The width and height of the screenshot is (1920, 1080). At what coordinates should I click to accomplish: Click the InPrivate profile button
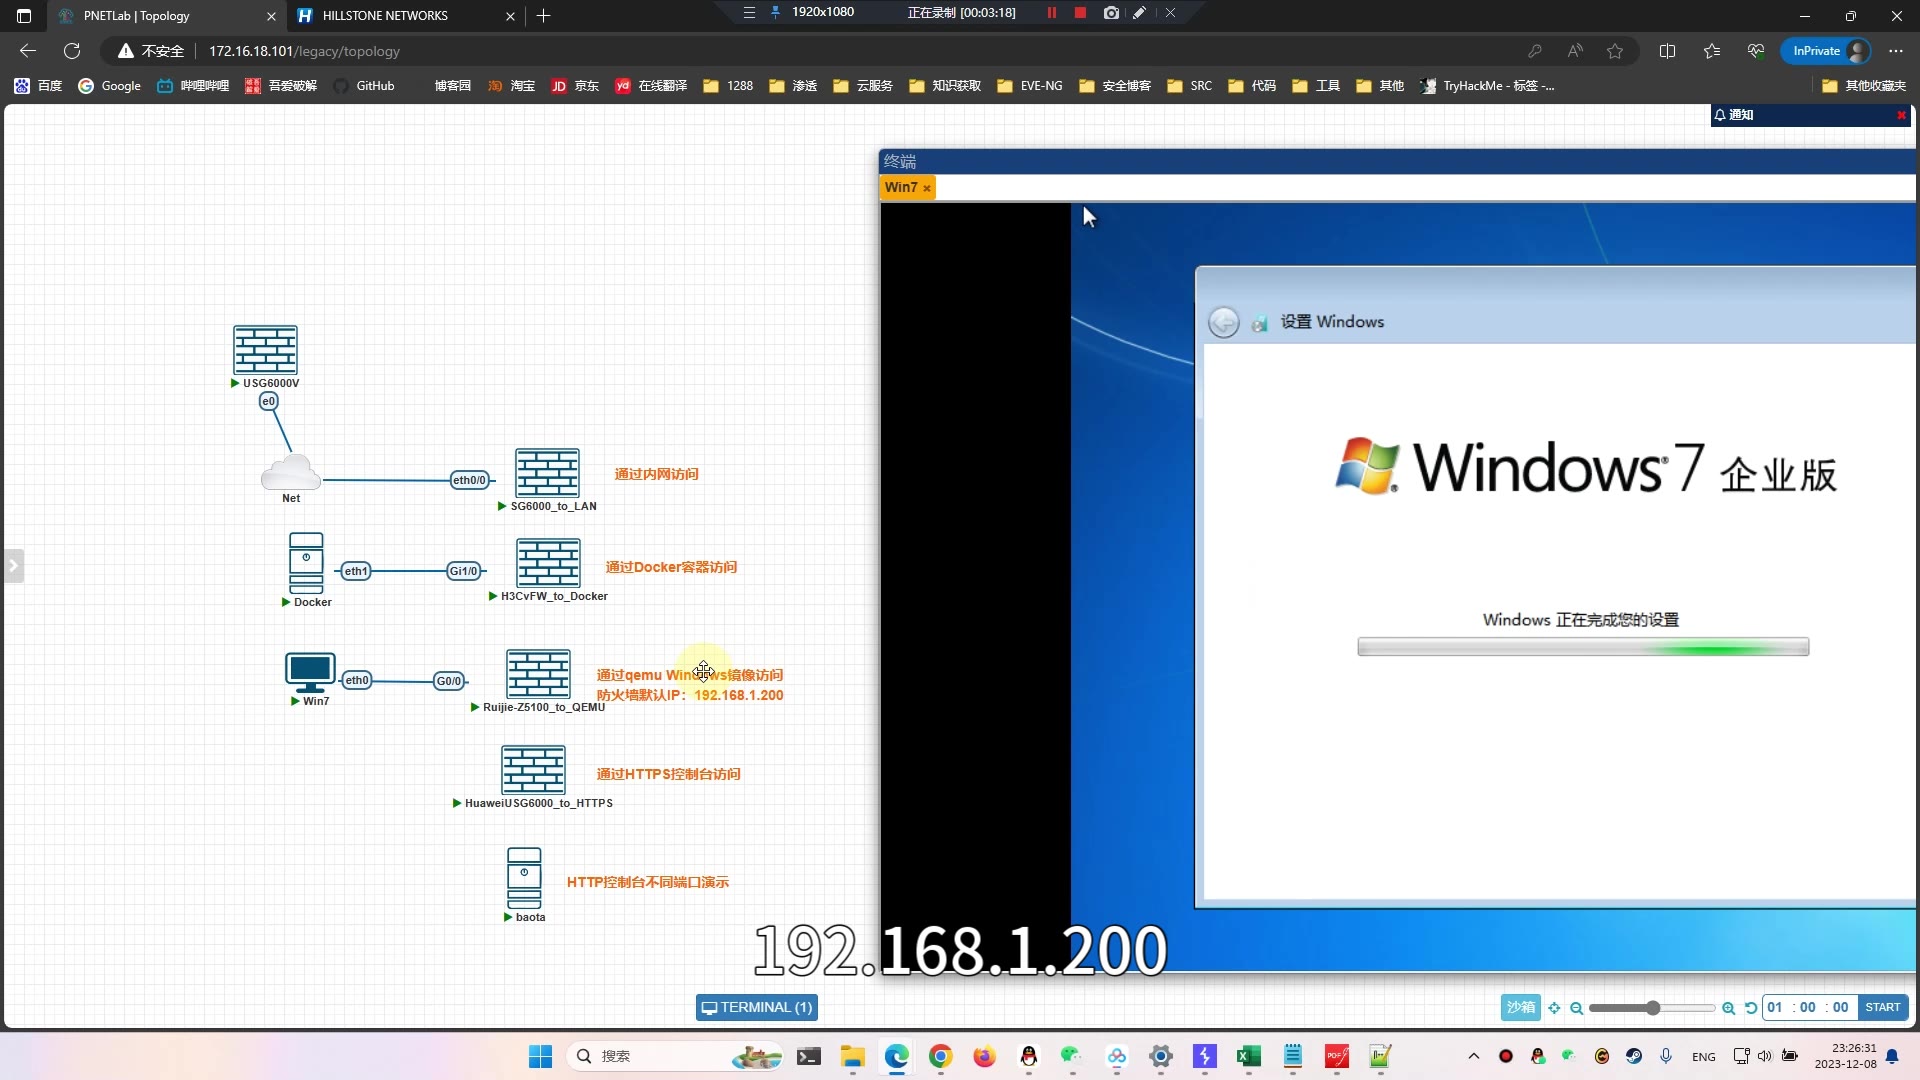point(1828,51)
